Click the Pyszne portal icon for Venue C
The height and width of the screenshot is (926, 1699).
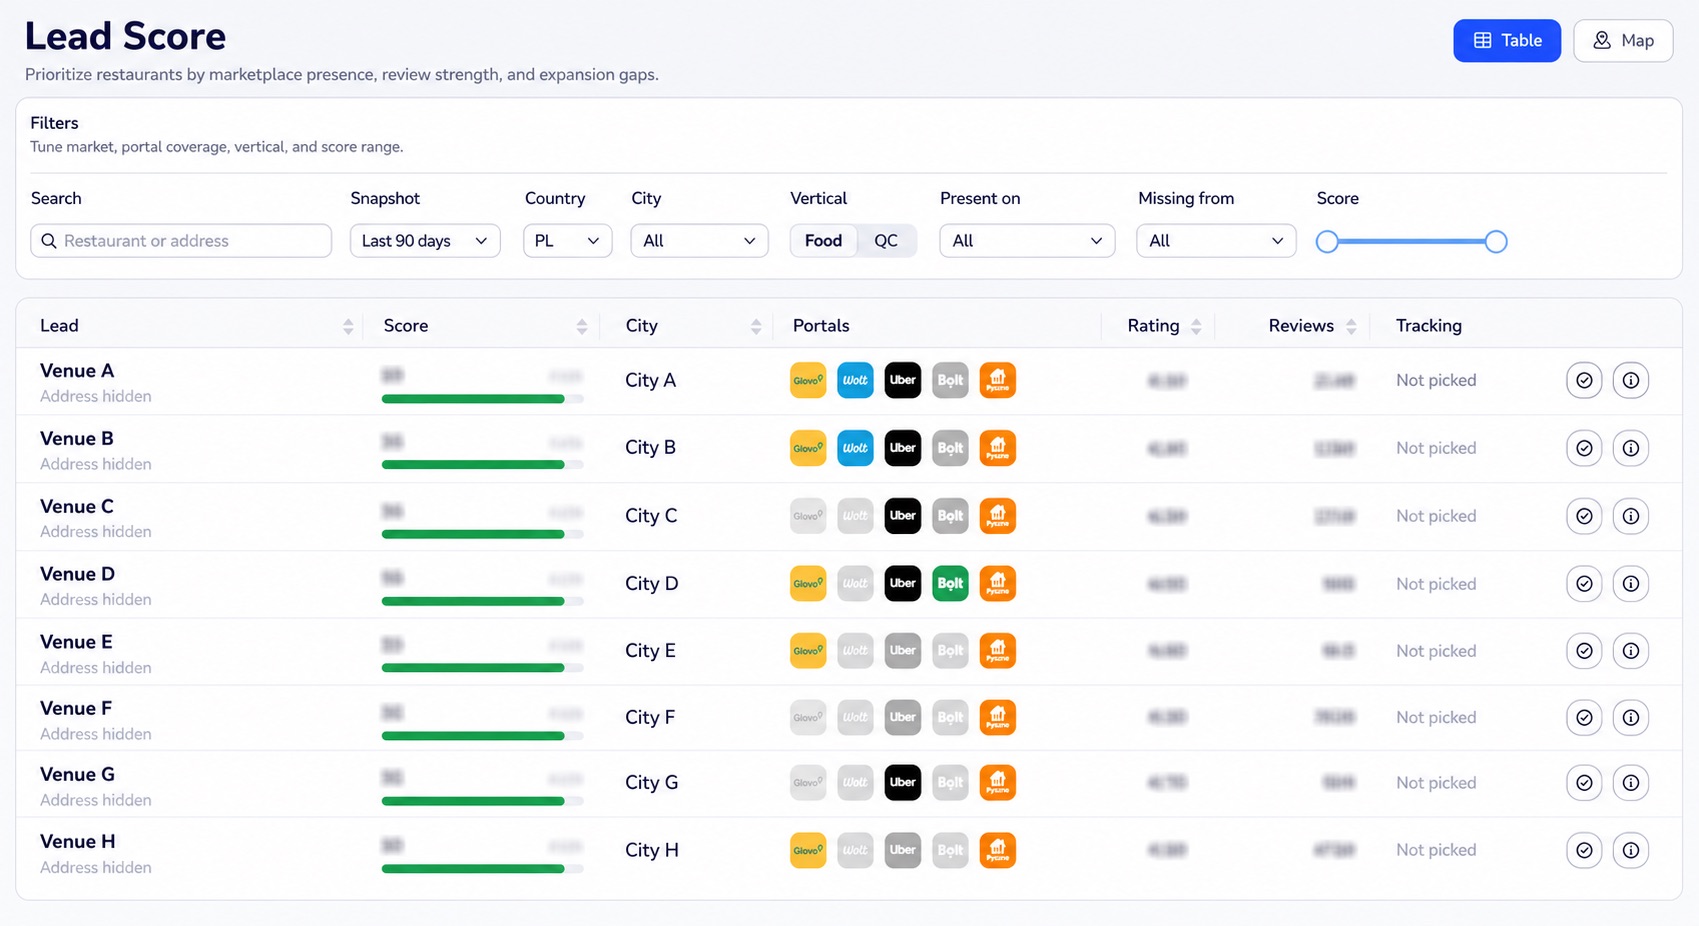[x=998, y=516]
